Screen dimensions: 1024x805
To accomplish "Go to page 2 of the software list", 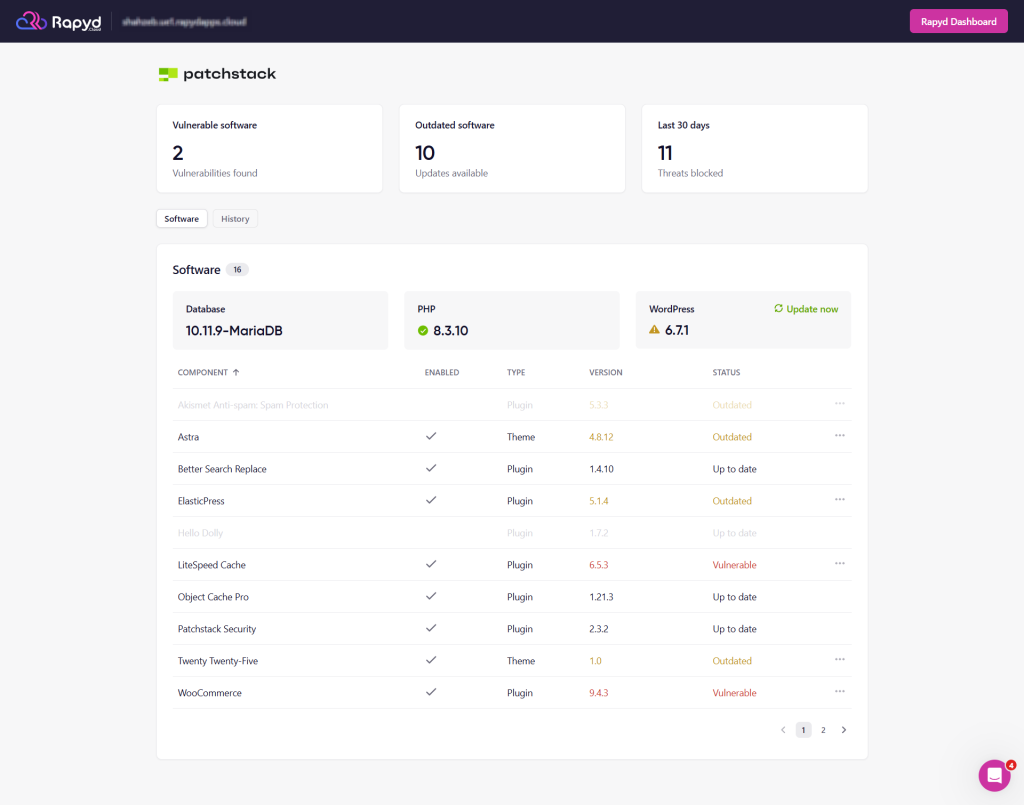I will click(x=823, y=730).
